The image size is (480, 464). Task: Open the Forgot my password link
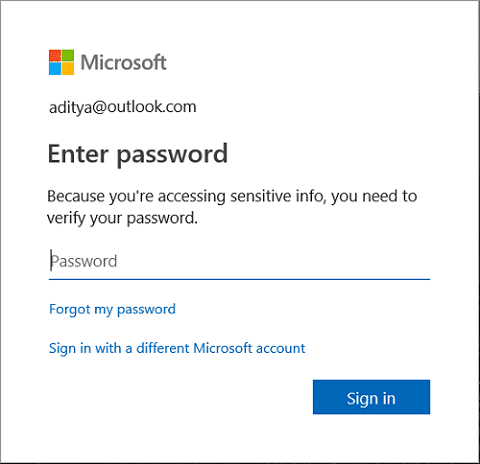[112, 310]
